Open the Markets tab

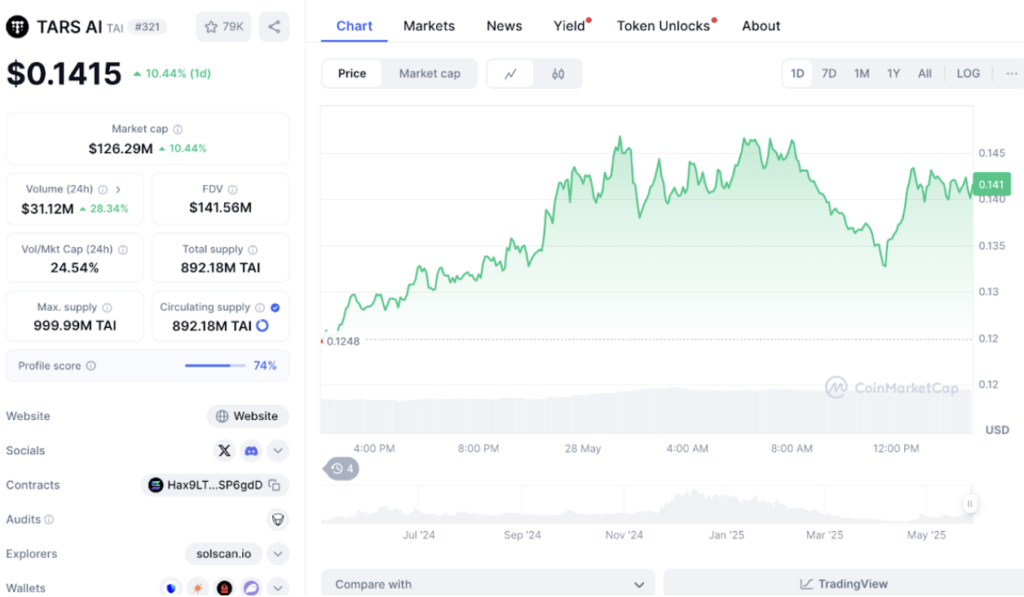(x=429, y=26)
